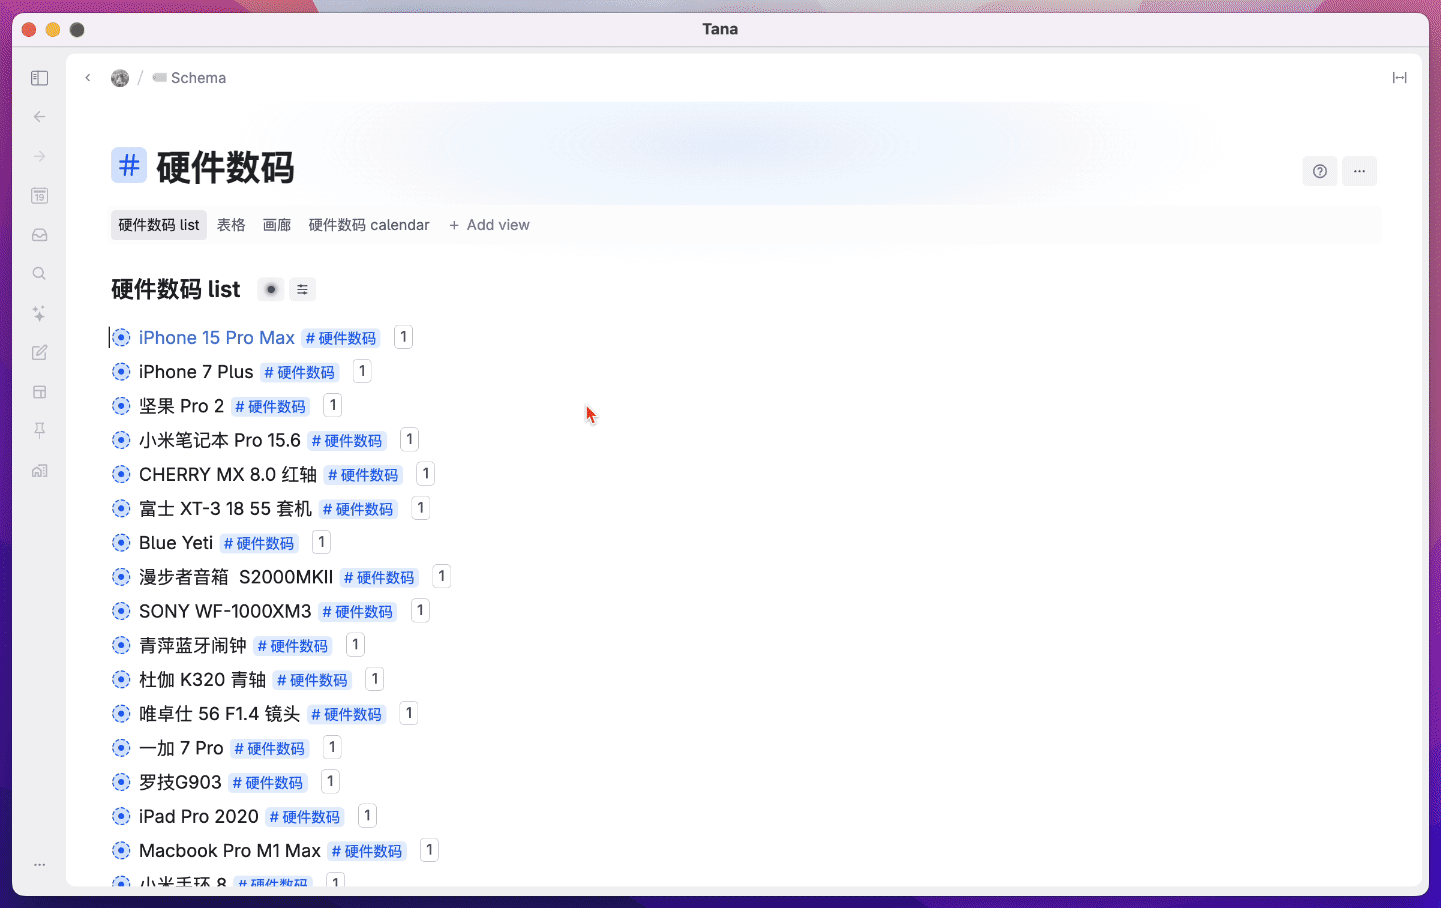Click the blue hash supertag icon by title

129,165
